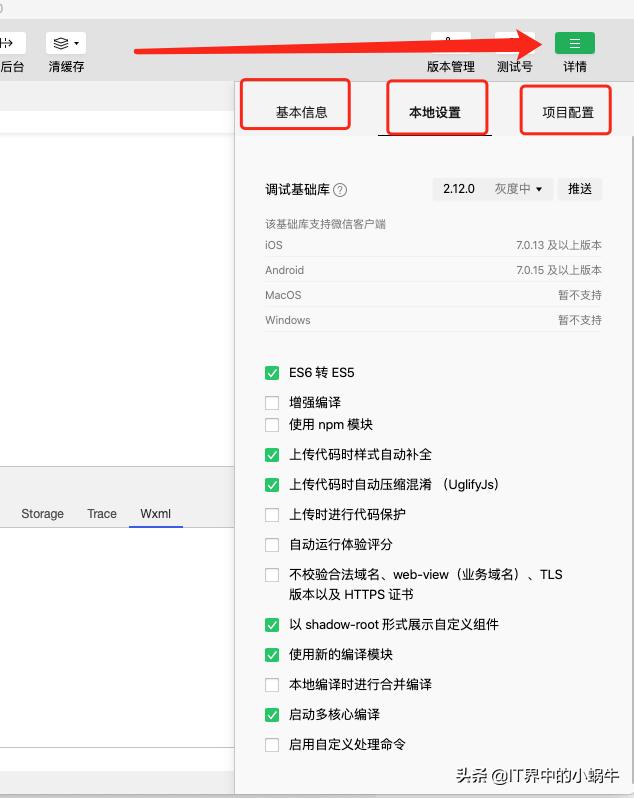Viewport: 634px width, 798px height.
Task: Click the Windows support row label
Action: (x=287, y=320)
